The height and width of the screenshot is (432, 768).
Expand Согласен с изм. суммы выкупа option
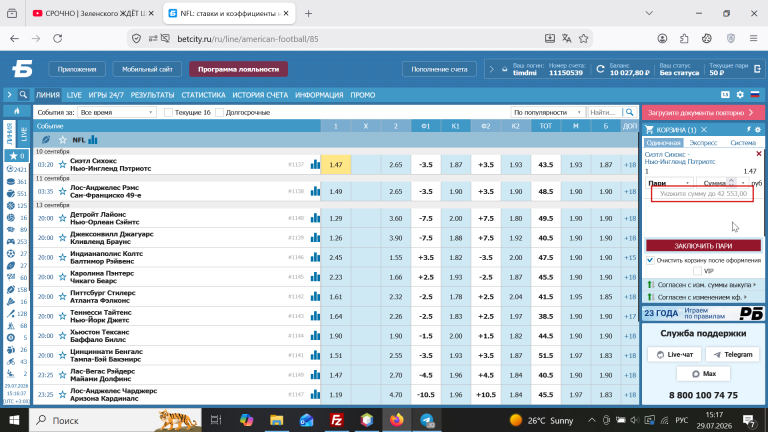point(703,284)
